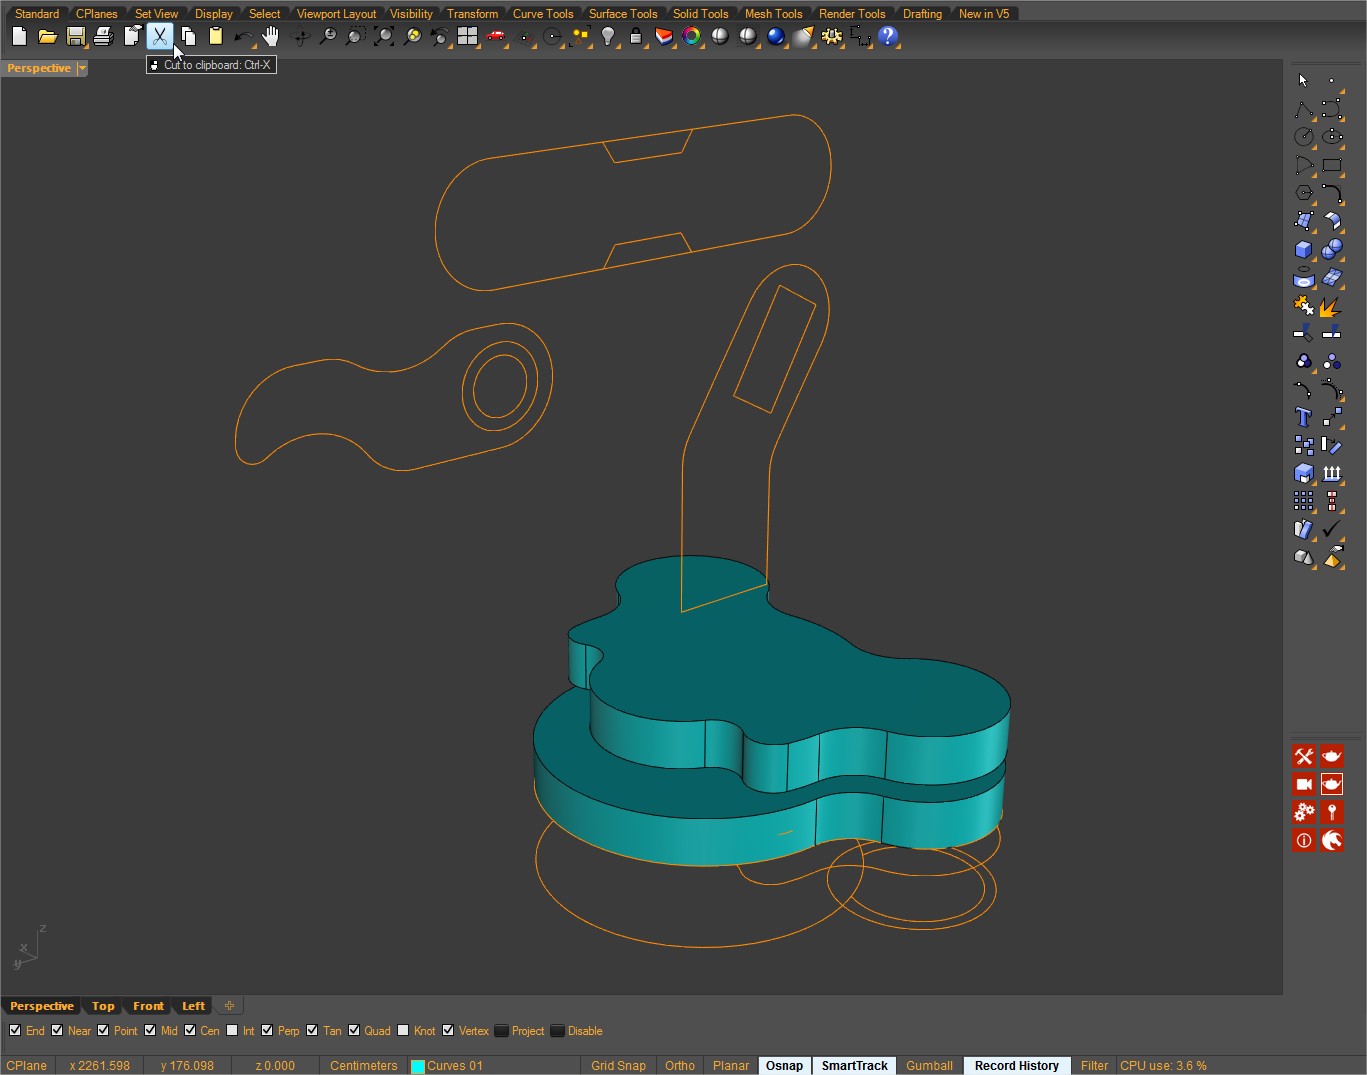Switch to the Curve Tools tab
Screen dimensions: 1367x1075
coord(543,14)
